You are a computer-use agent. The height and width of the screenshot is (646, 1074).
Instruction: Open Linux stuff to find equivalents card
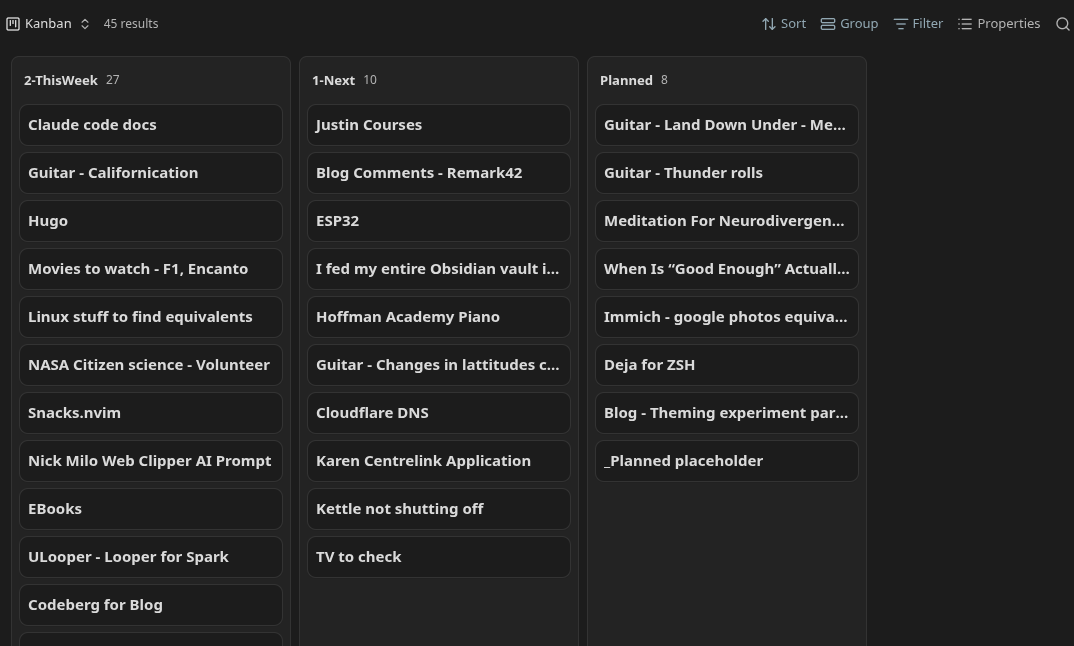(x=151, y=316)
